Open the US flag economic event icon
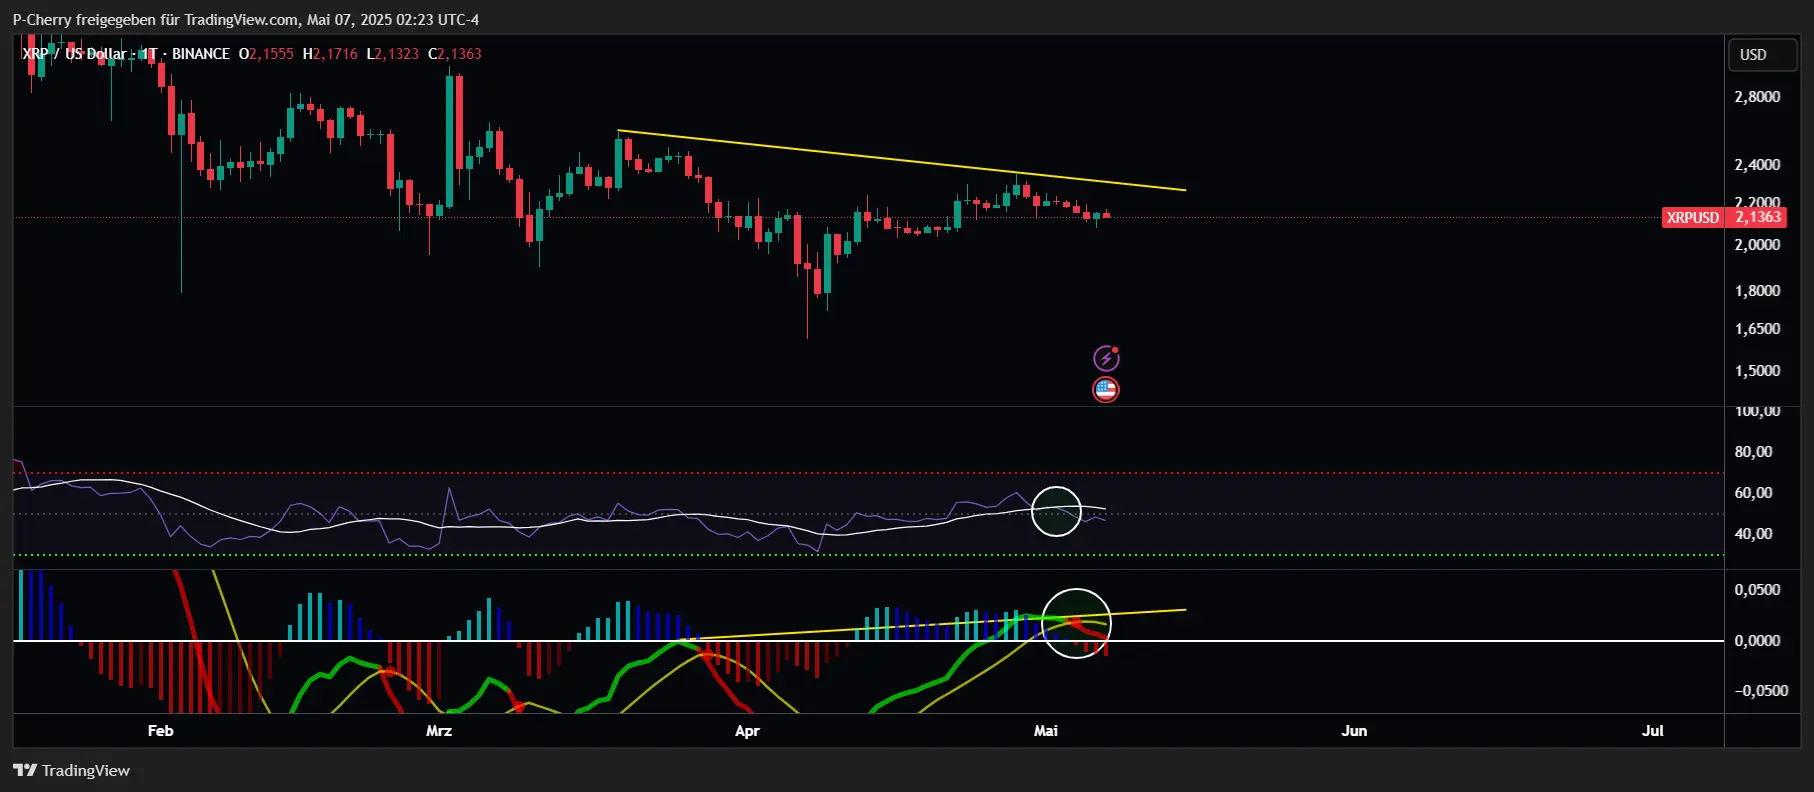The height and width of the screenshot is (792, 1814). (1105, 390)
